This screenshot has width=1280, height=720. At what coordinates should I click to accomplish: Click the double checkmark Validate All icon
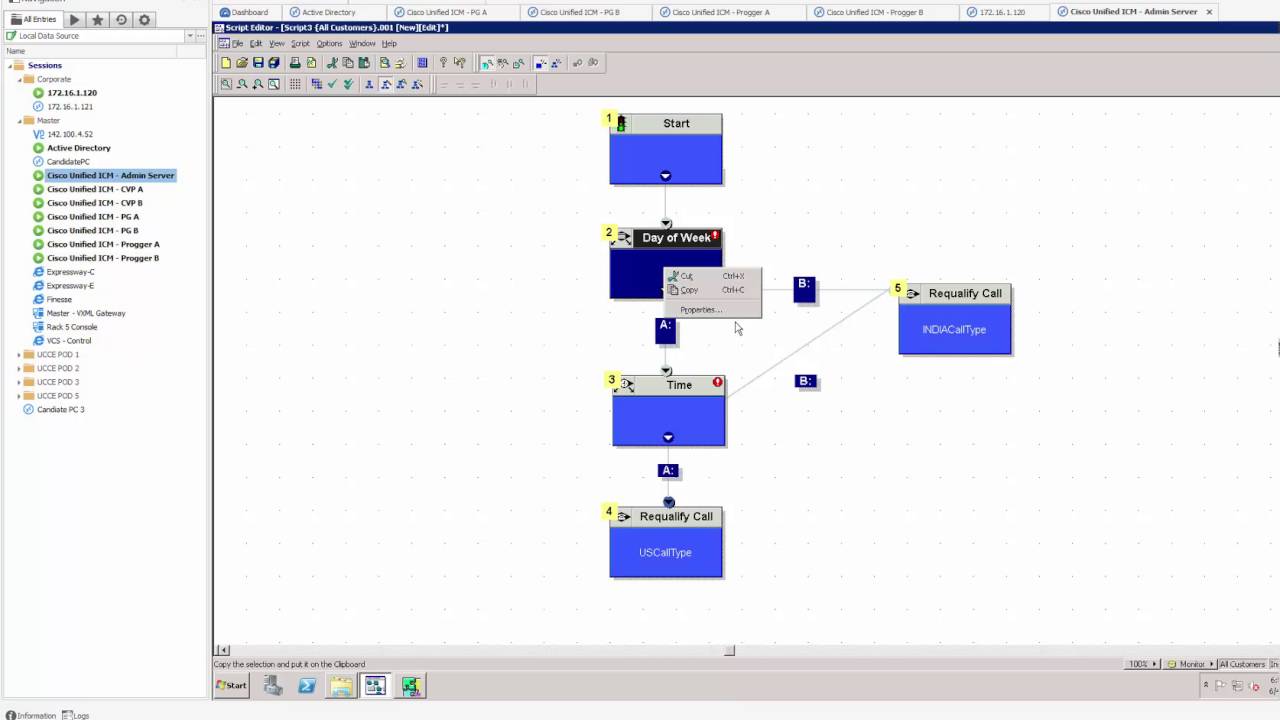[x=348, y=84]
